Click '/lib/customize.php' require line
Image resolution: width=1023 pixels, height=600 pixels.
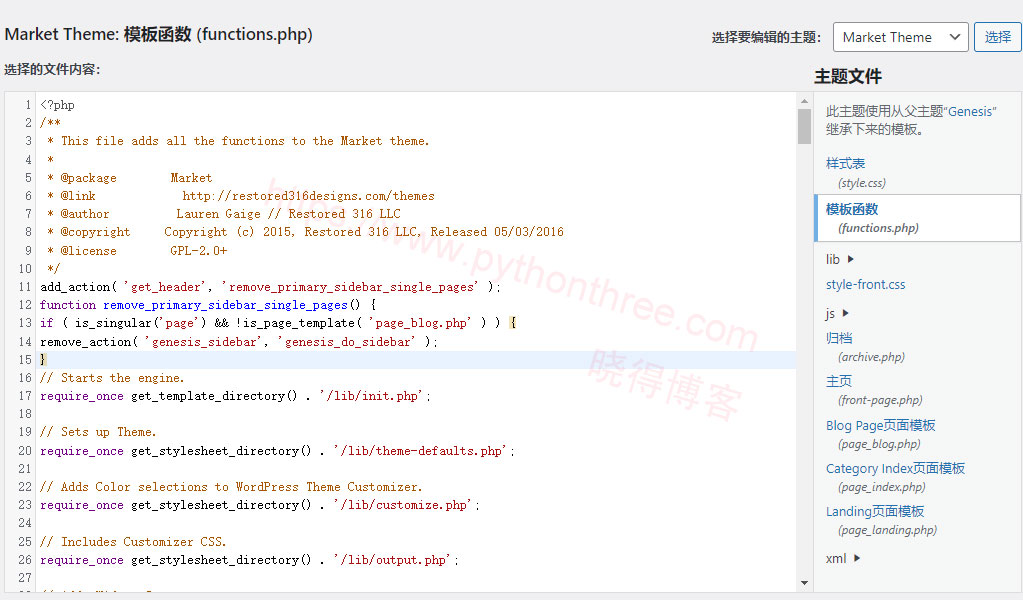pos(260,505)
